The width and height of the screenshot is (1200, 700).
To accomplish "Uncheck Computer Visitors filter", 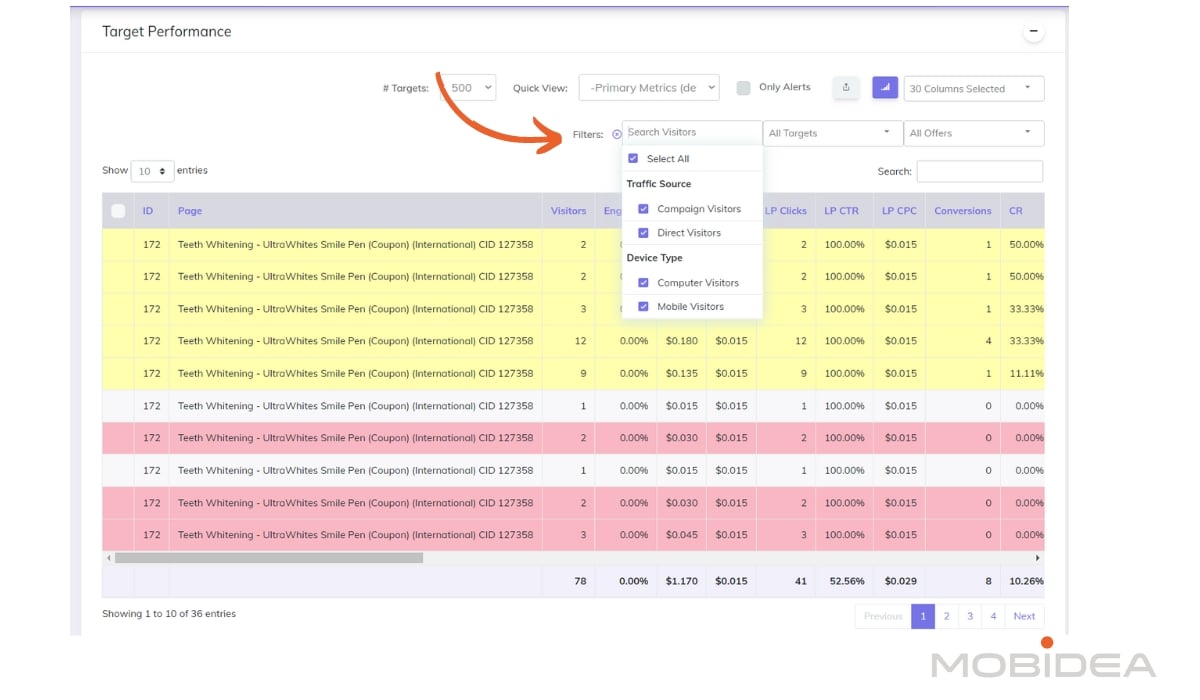I will tap(643, 283).
